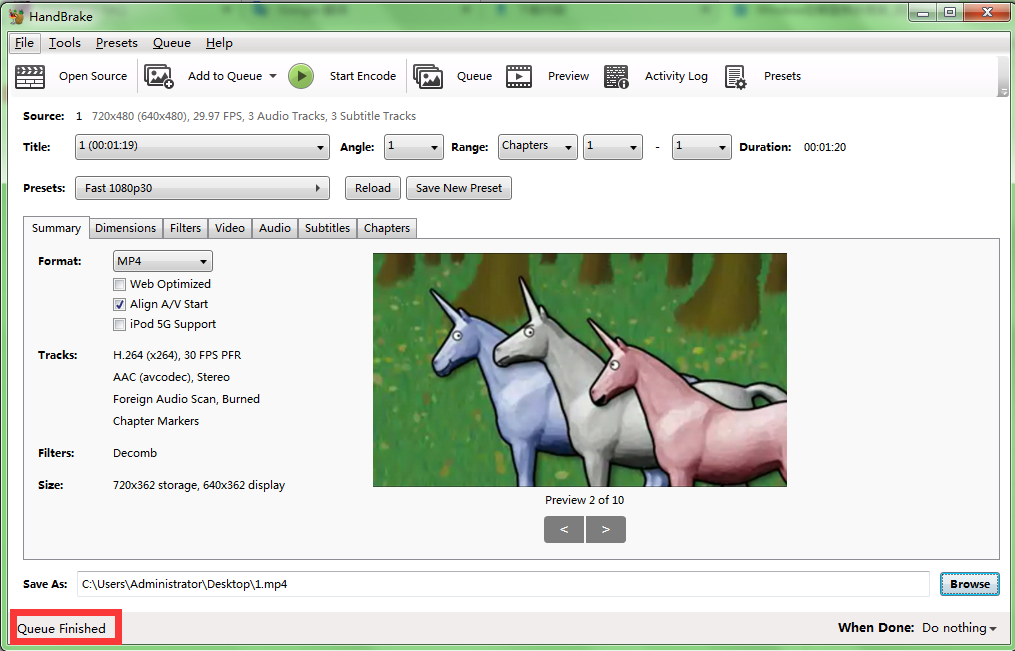1015x651 pixels.
Task: Switch to the Dimensions tab
Action: point(126,228)
